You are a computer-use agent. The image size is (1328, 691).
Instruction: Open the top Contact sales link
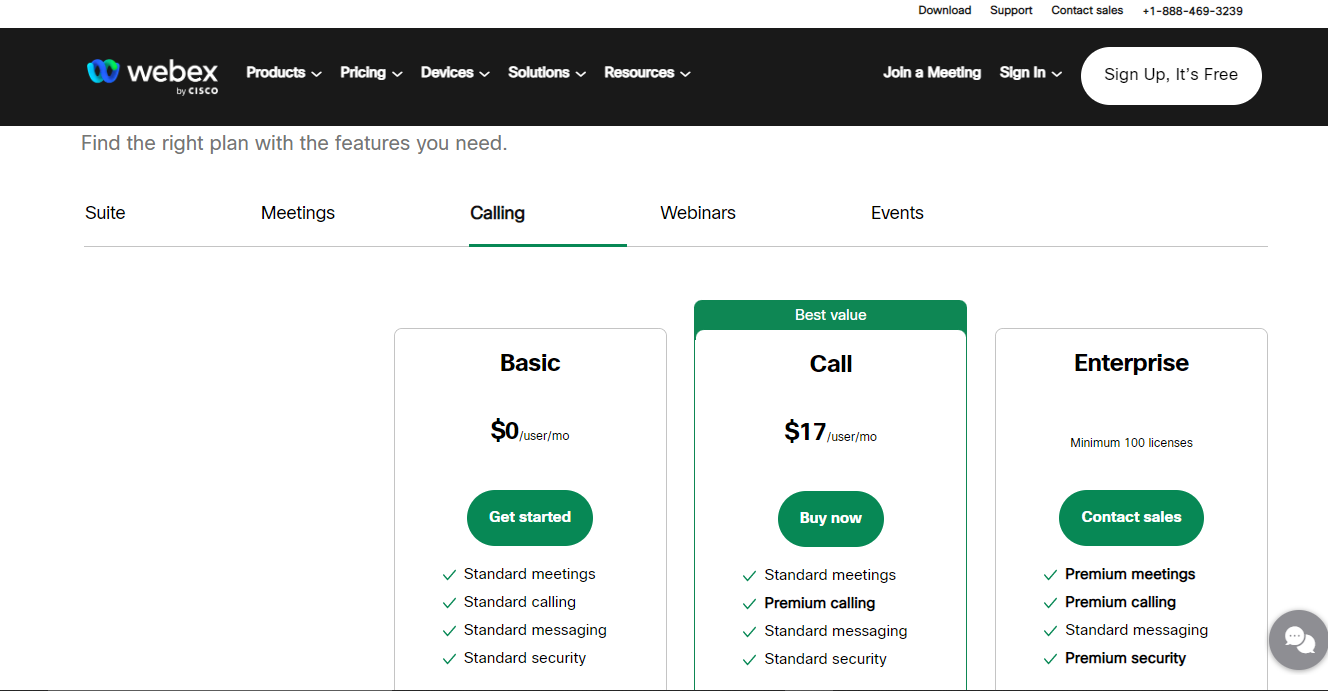pyautogui.click(x=1087, y=10)
